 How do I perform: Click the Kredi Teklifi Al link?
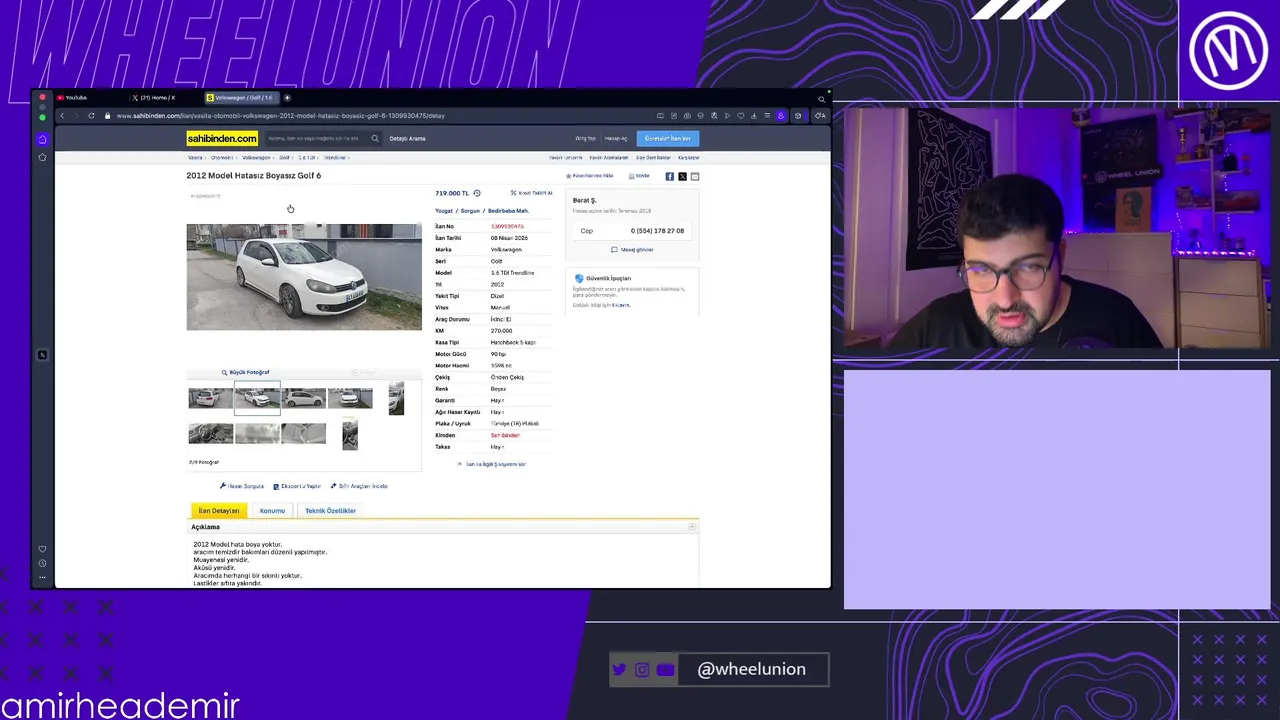531,193
